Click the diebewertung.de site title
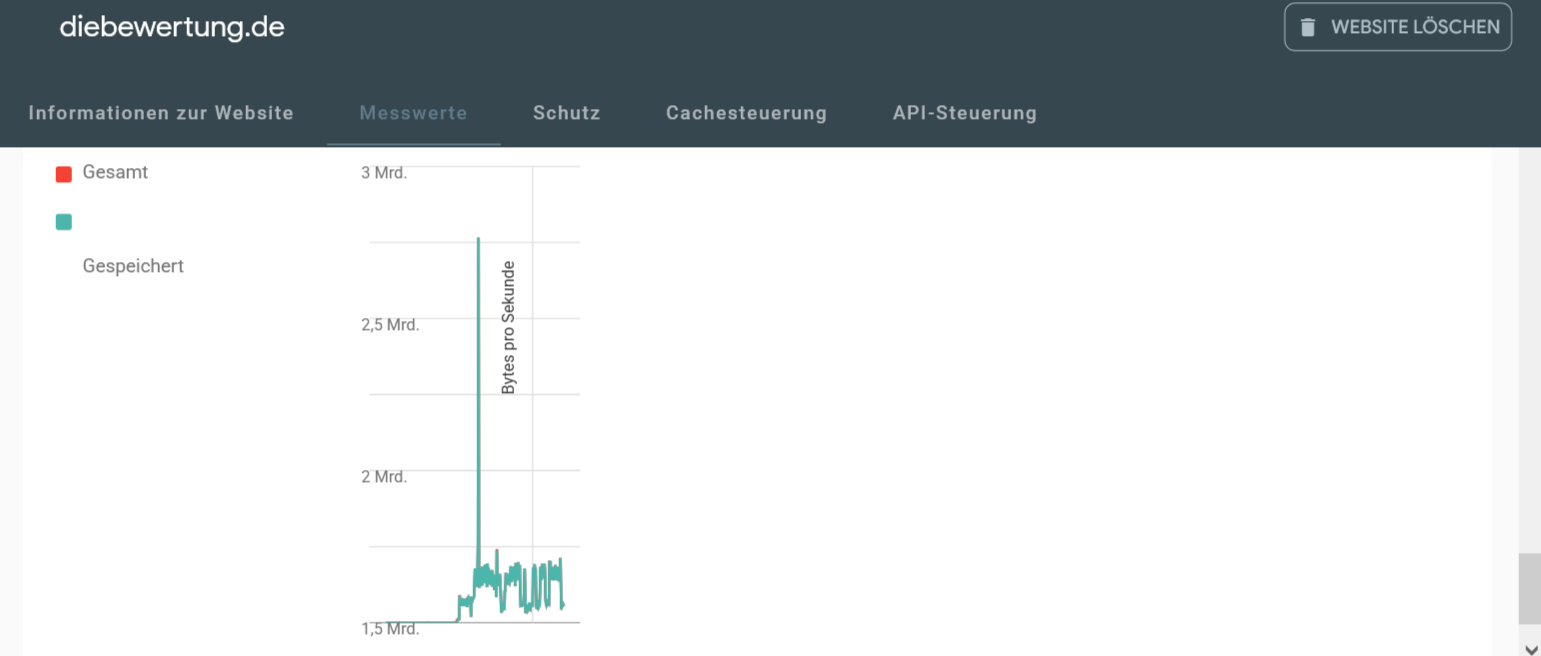Image resolution: width=1541 pixels, height=656 pixels. pyautogui.click(x=172, y=27)
